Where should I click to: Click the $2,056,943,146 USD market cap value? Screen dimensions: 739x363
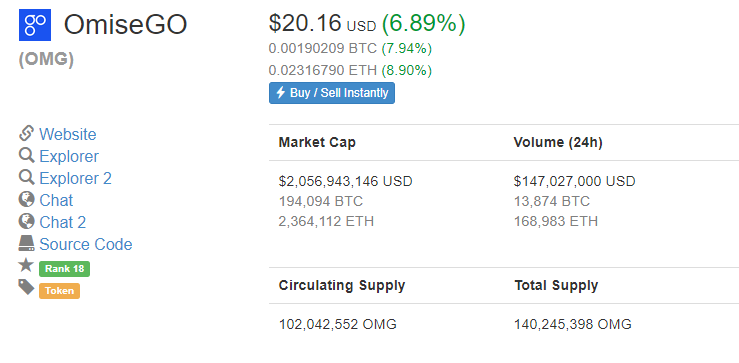(345, 181)
